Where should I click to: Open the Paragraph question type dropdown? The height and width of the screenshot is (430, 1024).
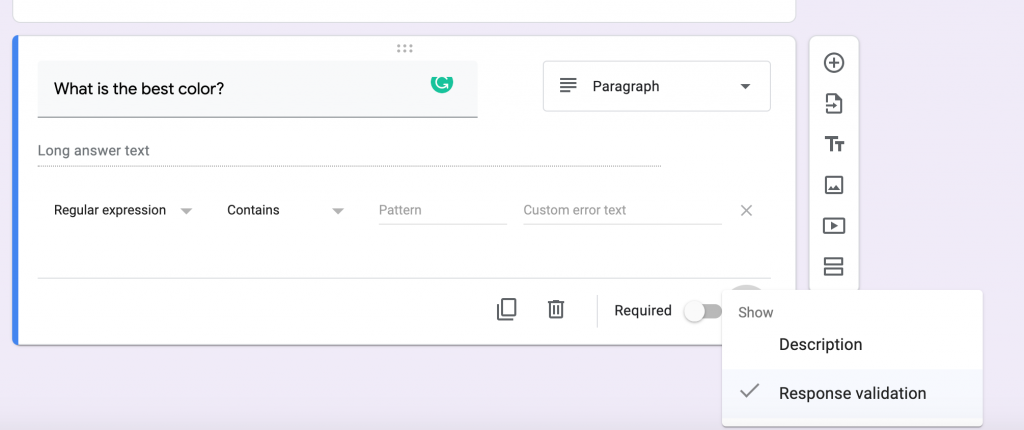click(657, 86)
